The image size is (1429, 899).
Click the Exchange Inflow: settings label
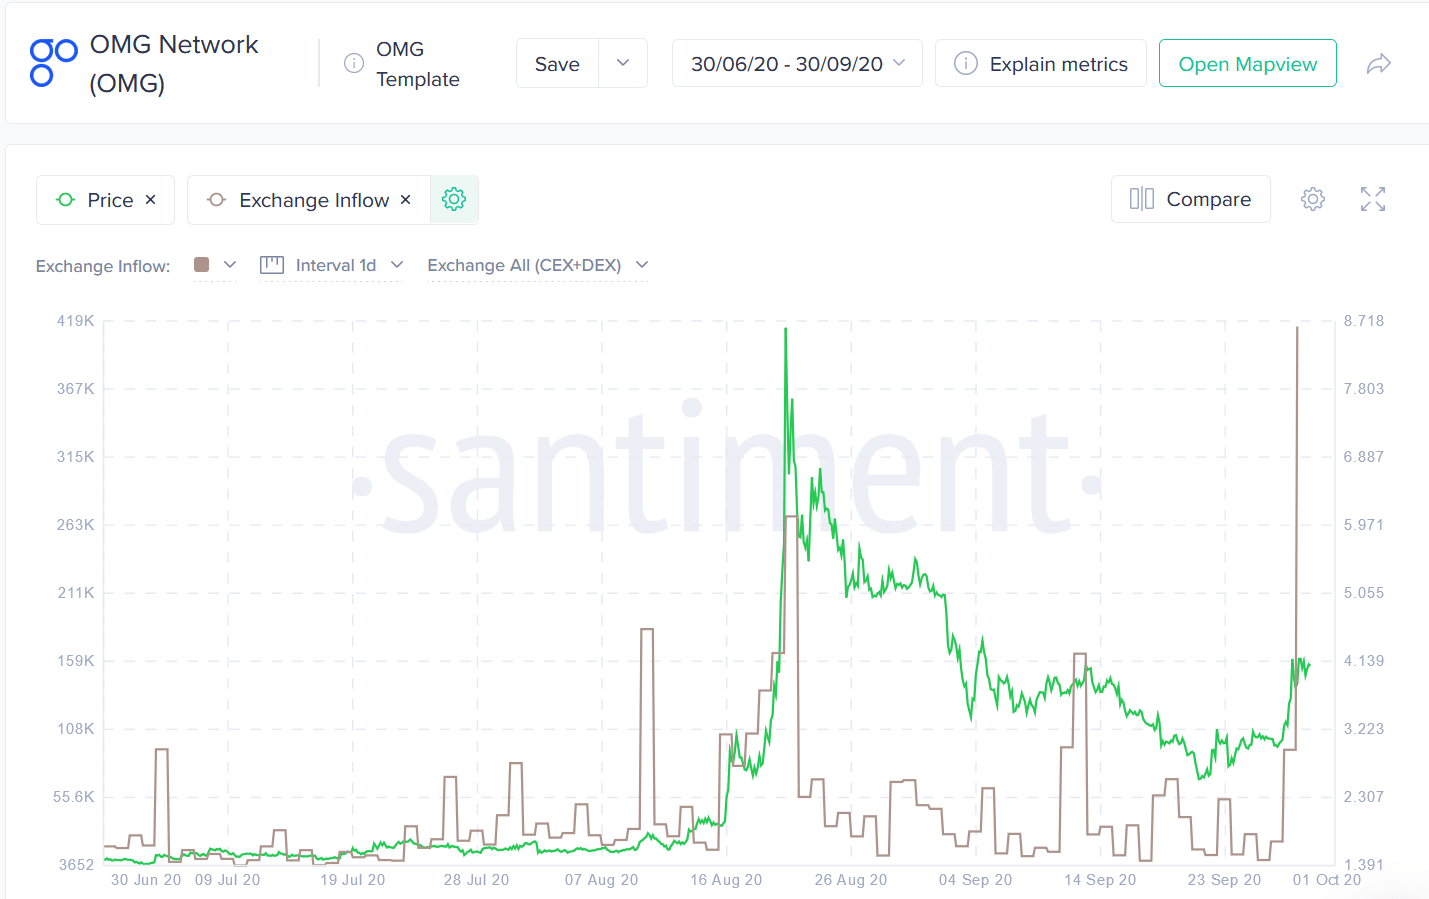[x=103, y=266]
